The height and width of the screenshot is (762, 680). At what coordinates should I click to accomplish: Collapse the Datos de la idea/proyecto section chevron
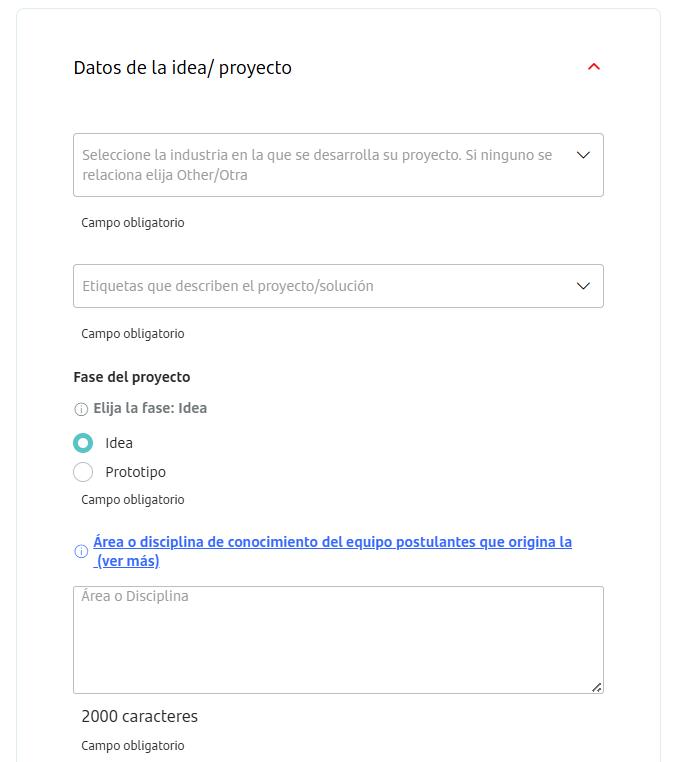(593, 67)
